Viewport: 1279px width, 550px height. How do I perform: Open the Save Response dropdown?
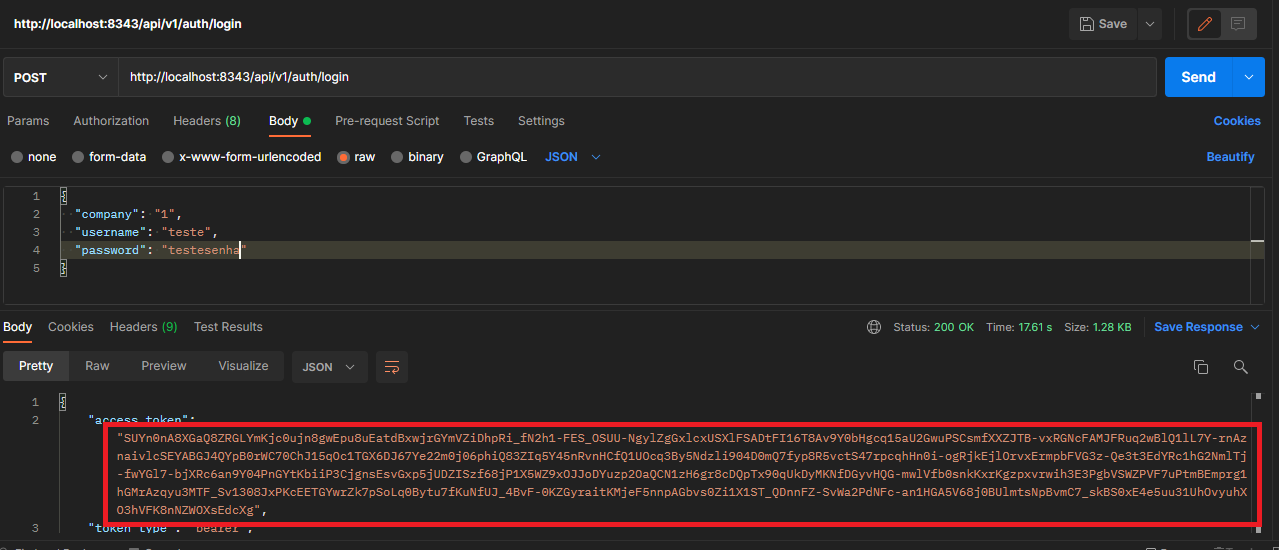(1207, 327)
